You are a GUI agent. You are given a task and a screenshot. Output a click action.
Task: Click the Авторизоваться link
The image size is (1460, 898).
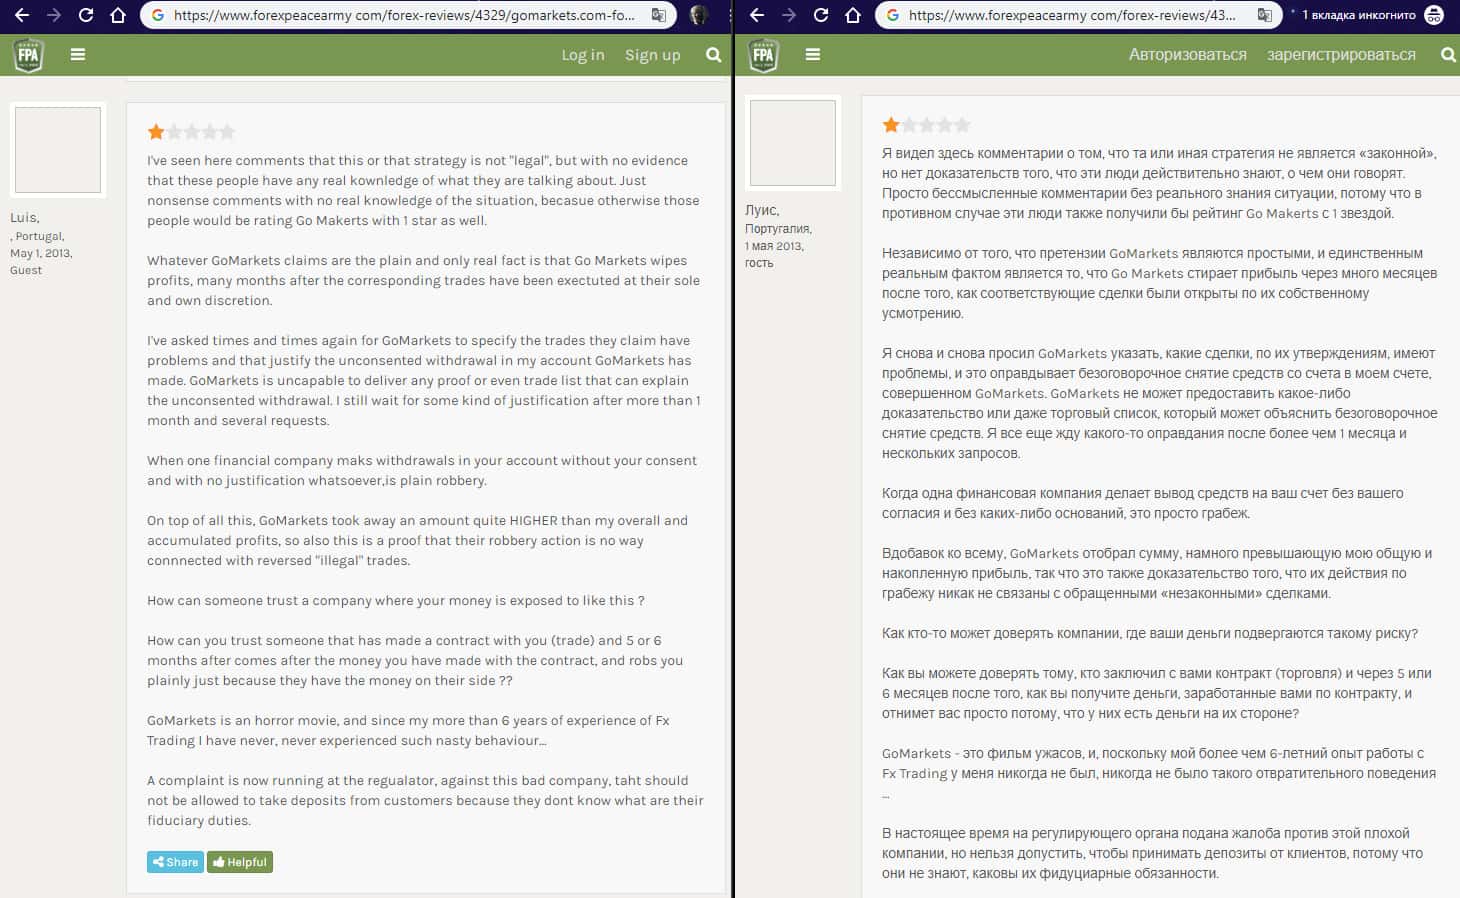(x=1188, y=55)
